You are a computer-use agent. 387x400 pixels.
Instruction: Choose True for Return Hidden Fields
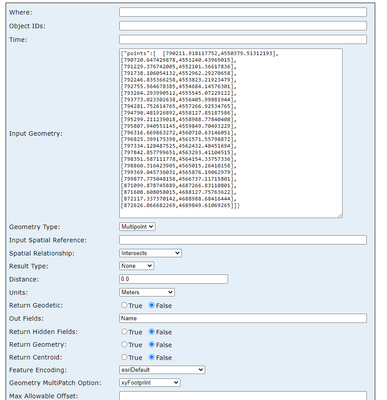coord(124,332)
